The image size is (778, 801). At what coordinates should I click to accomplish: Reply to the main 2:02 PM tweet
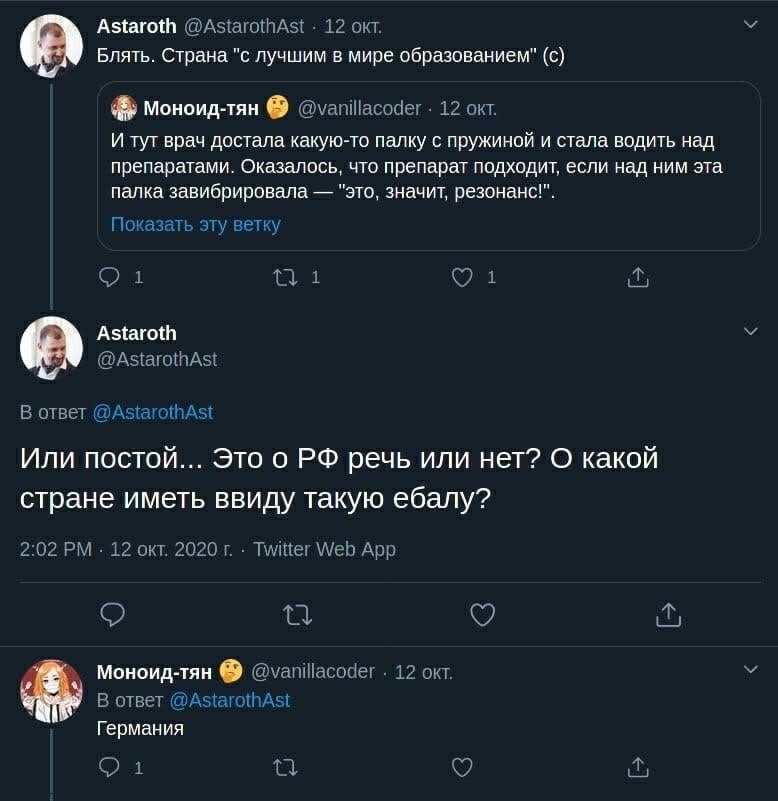(113, 615)
